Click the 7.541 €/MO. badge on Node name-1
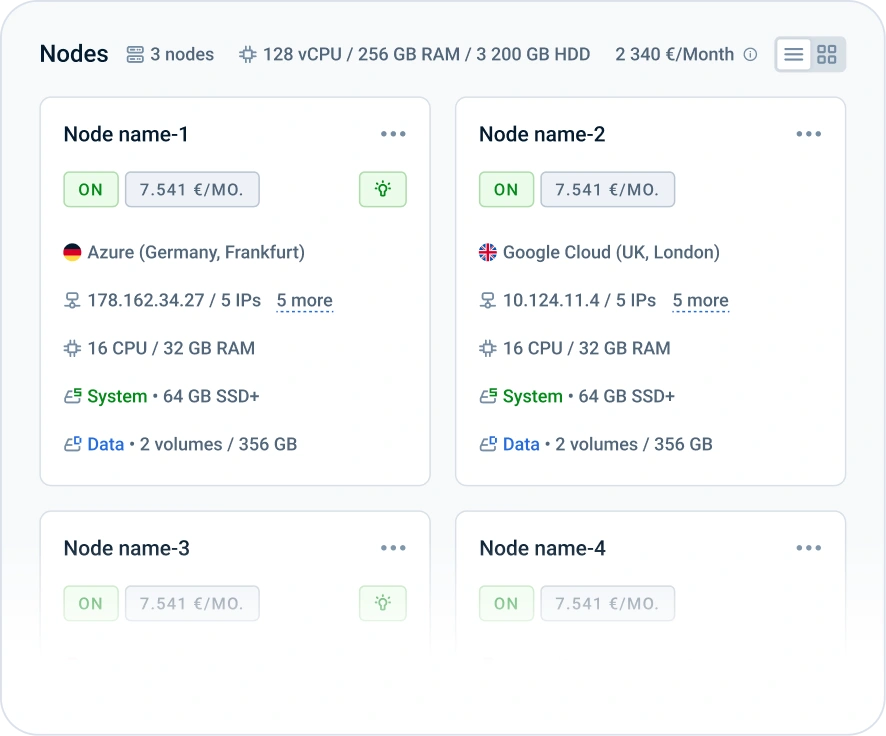 coord(192,189)
